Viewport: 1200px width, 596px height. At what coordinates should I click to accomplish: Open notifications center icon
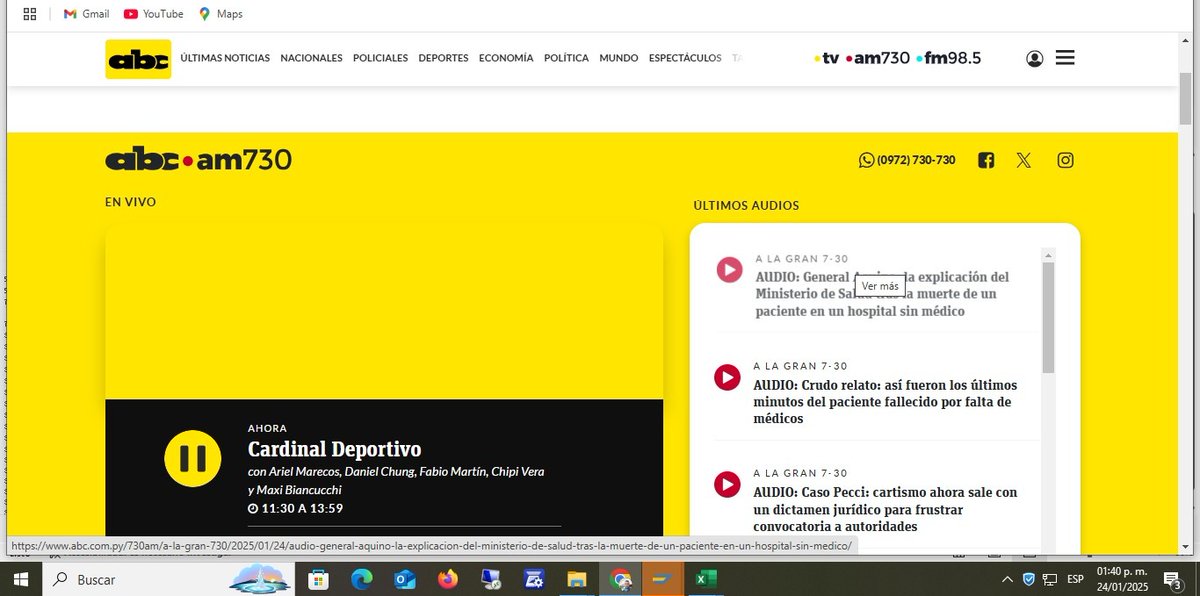[x=1173, y=579]
